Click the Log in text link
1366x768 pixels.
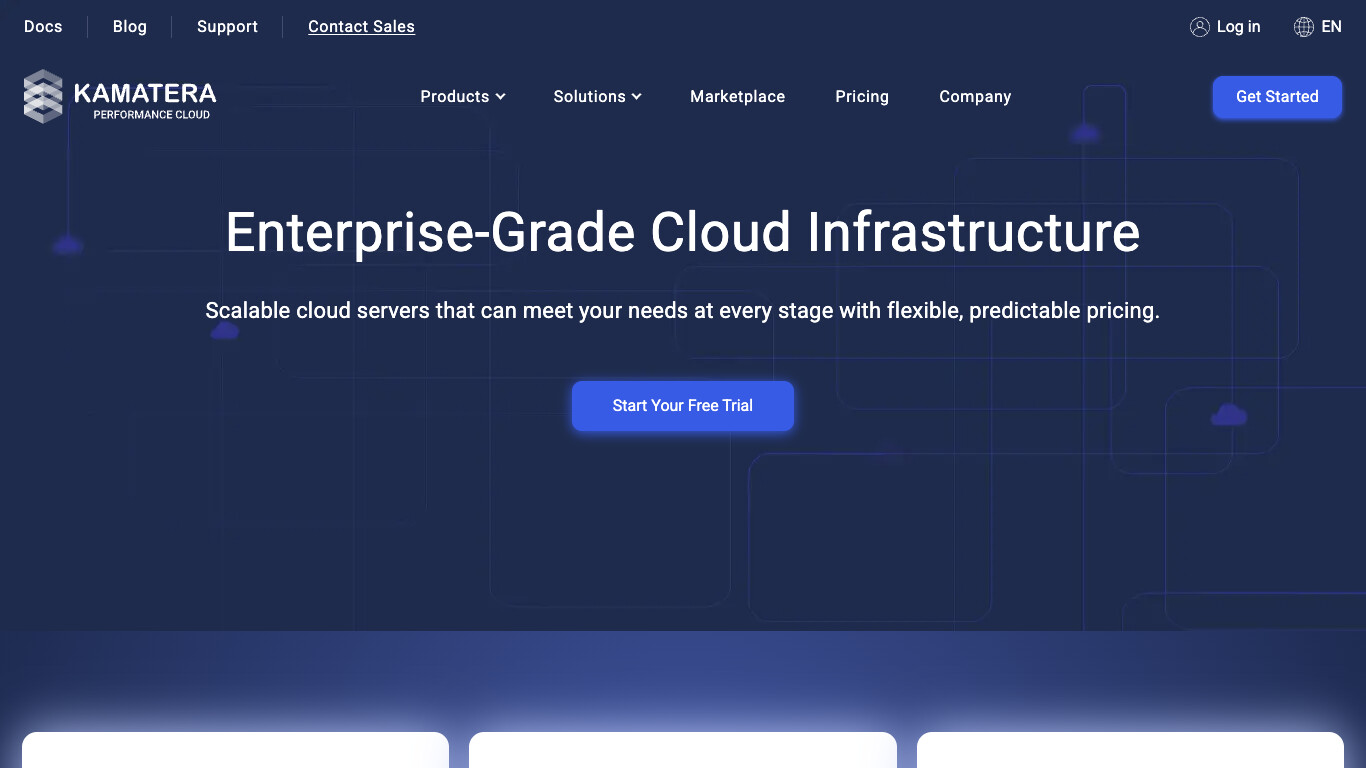[1238, 27]
